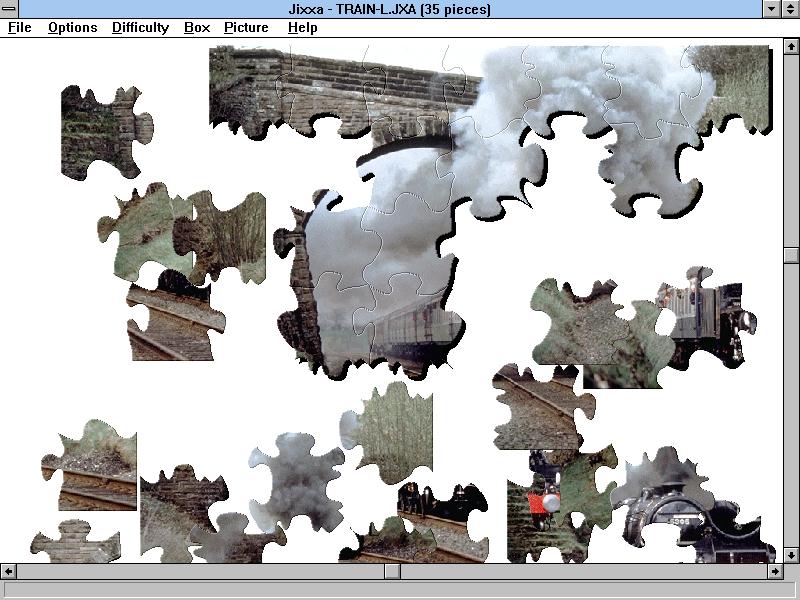Open the Help menu
This screenshot has width=800, height=600.
303,28
